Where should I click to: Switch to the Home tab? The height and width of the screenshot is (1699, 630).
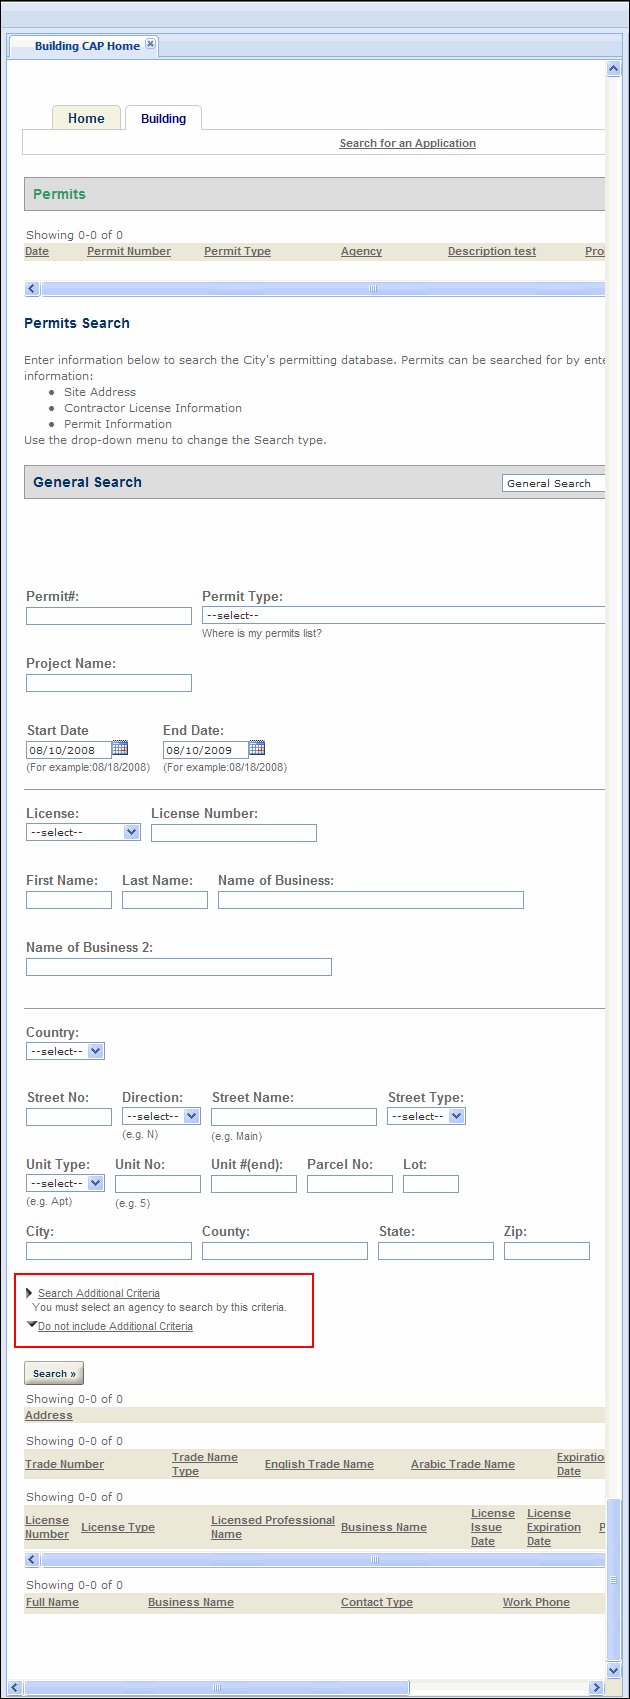coord(86,118)
